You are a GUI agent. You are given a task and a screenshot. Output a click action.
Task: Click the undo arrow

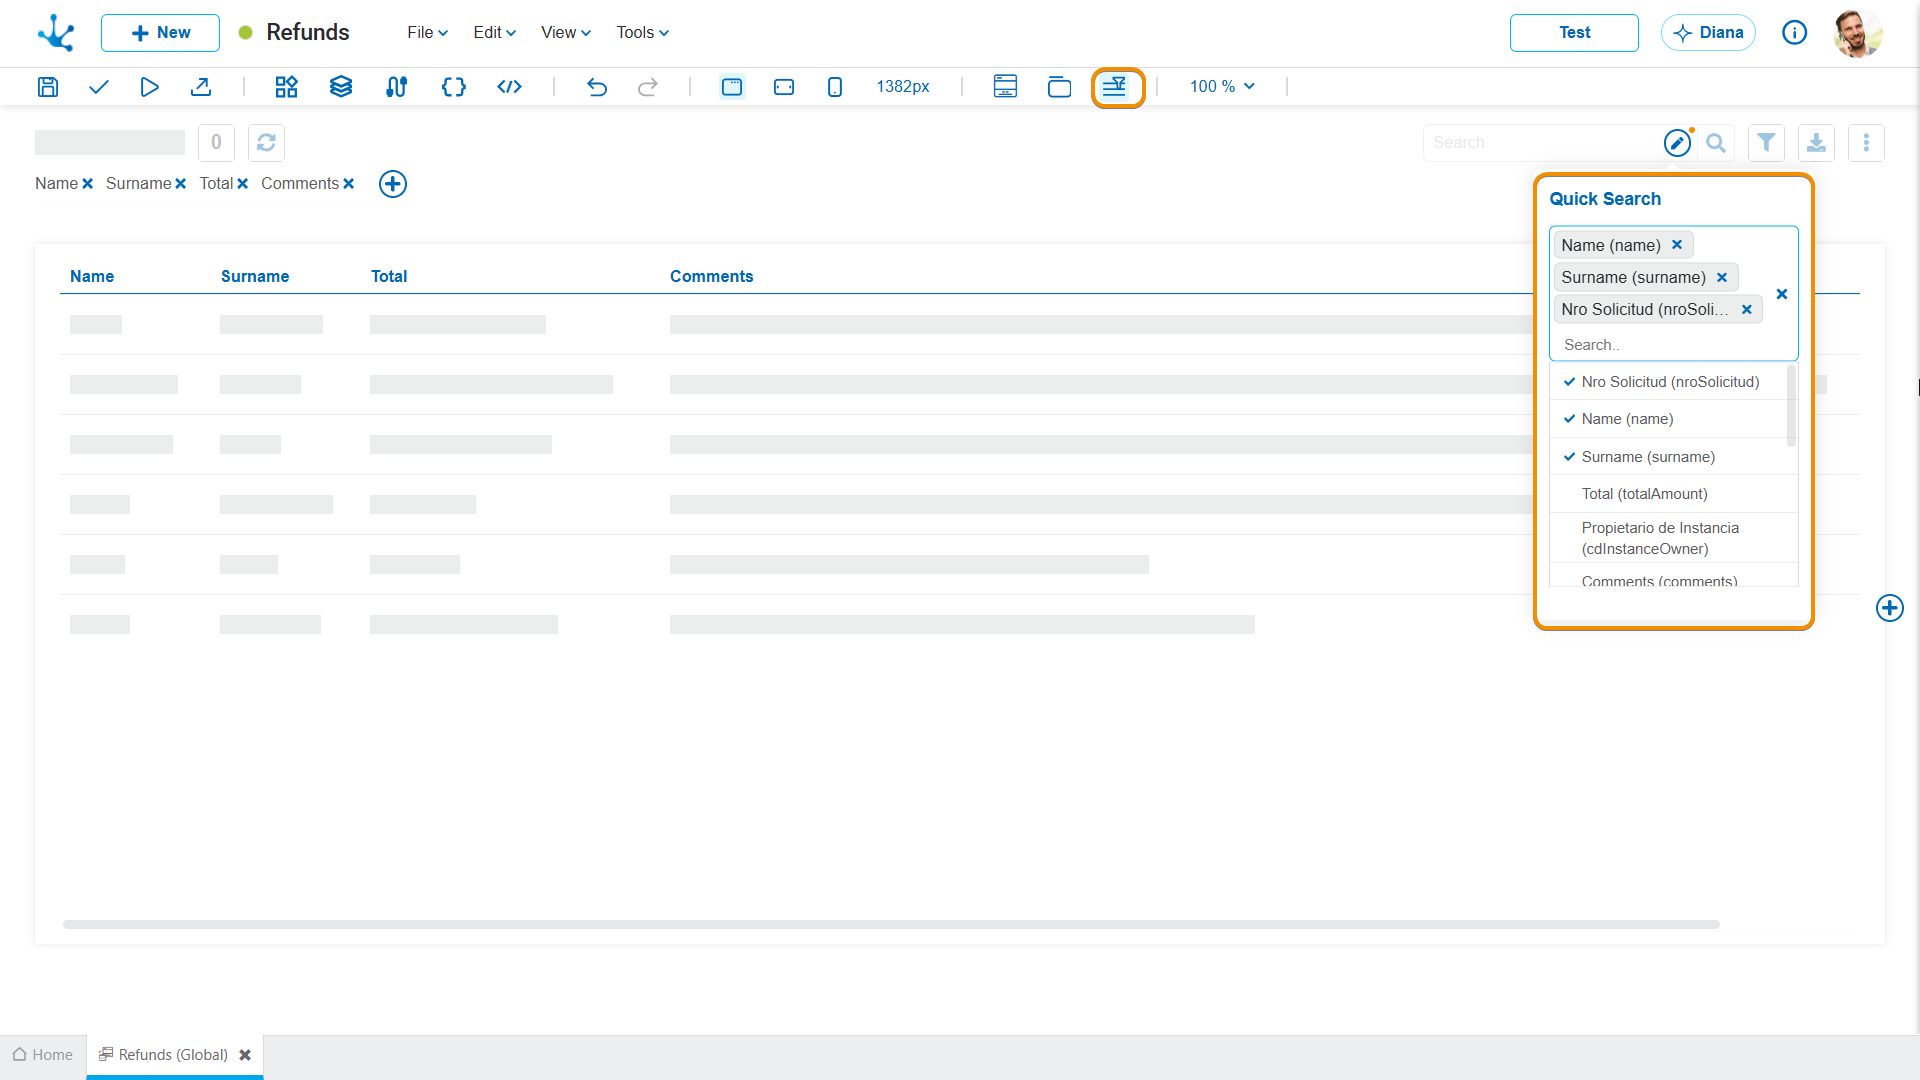click(x=597, y=87)
